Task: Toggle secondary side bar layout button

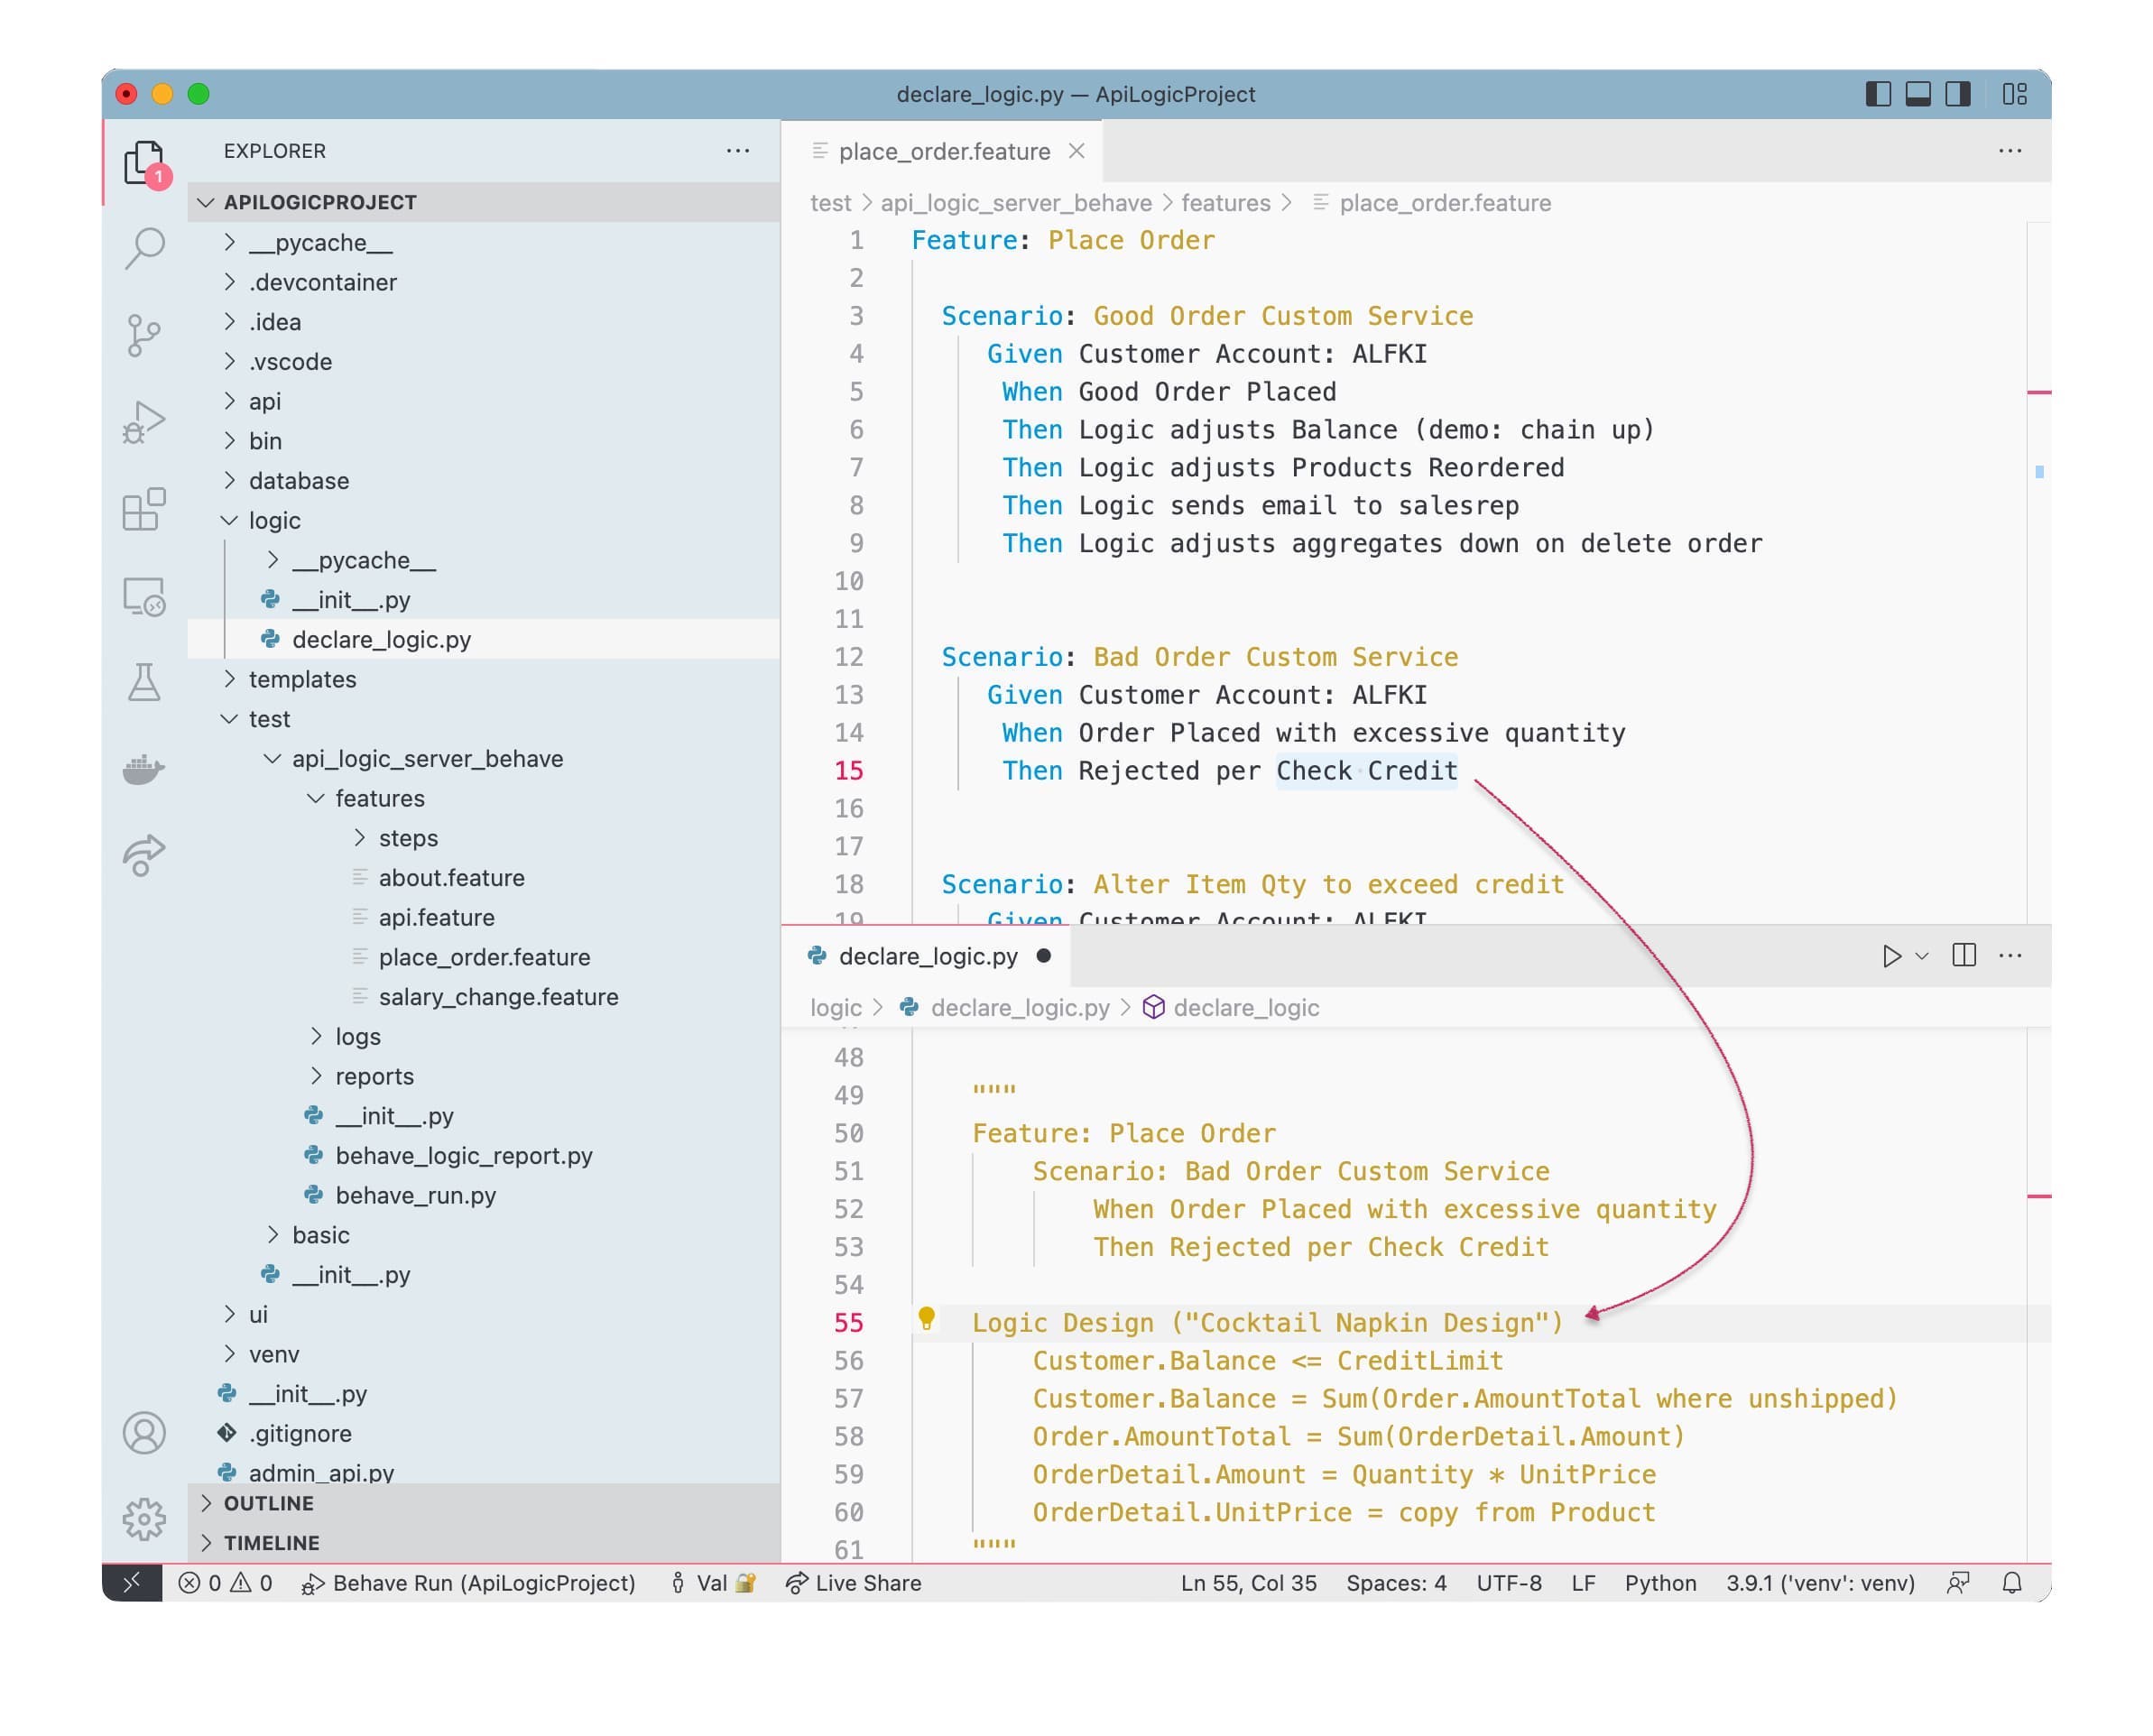Action: click(1957, 94)
